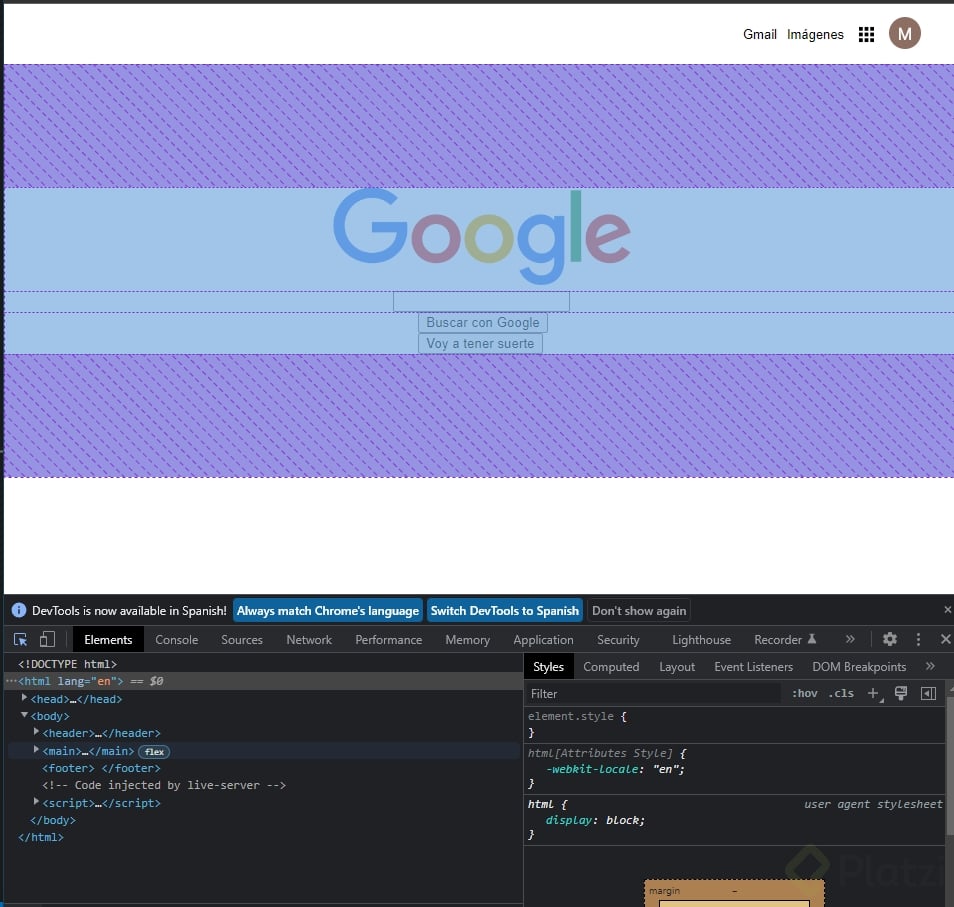Switch to the Sources tab

242,640
